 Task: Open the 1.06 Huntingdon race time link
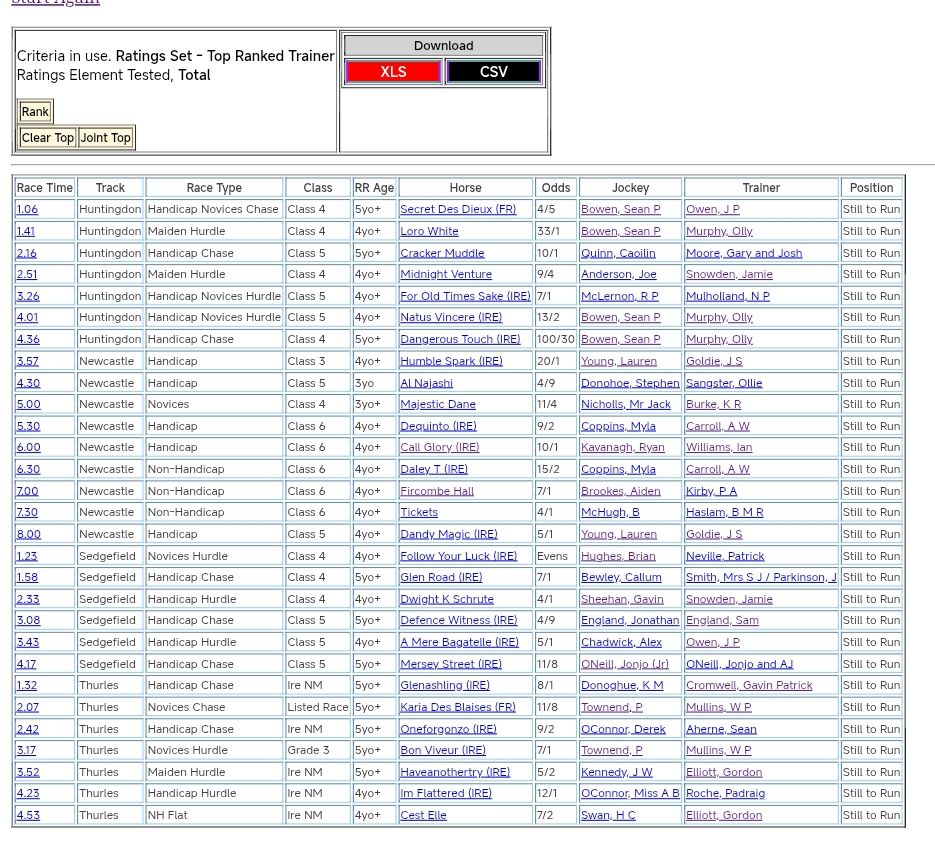click(x=27, y=210)
